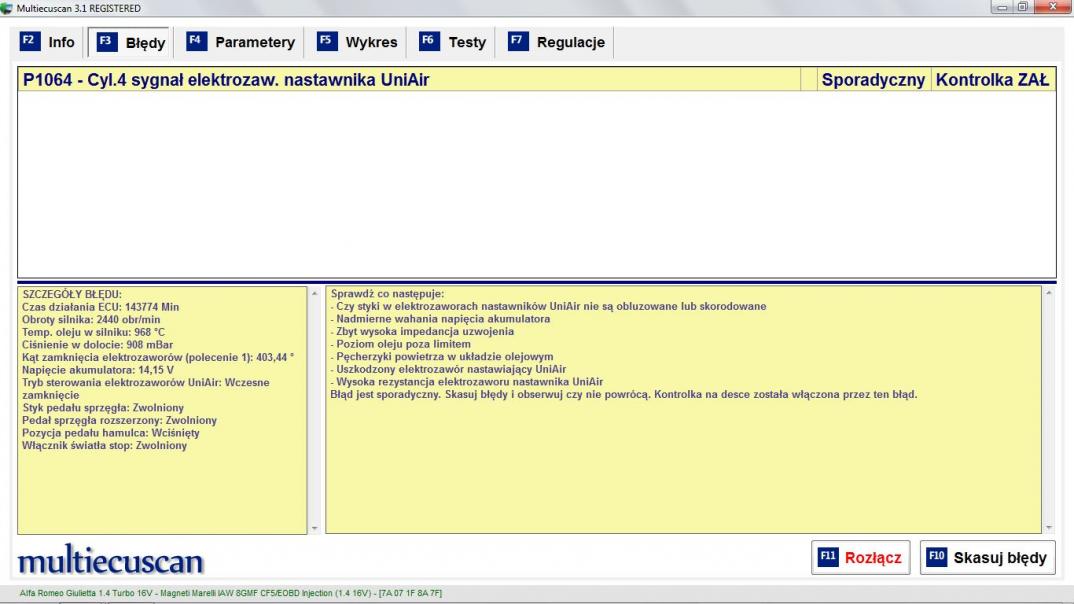Click down arrow of error details scrollbar
This screenshot has width=1074, height=604.
point(314,528)
